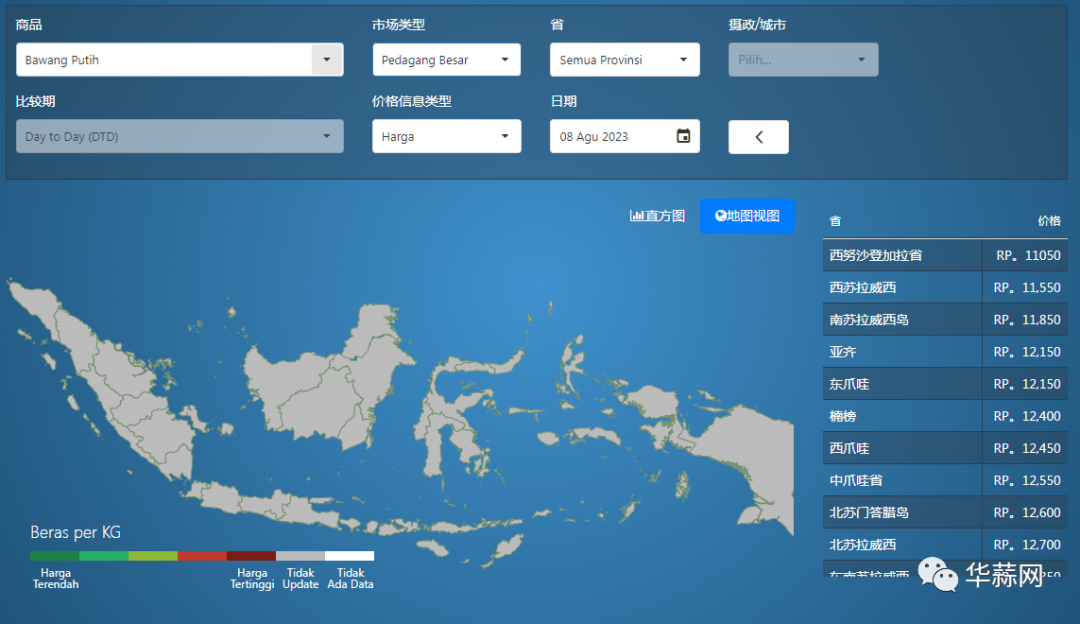The width and height of the screenshot is (1080, 624).
Task: Open the disabled Pilih... city dropdown
Action: [x=803, y=60]
